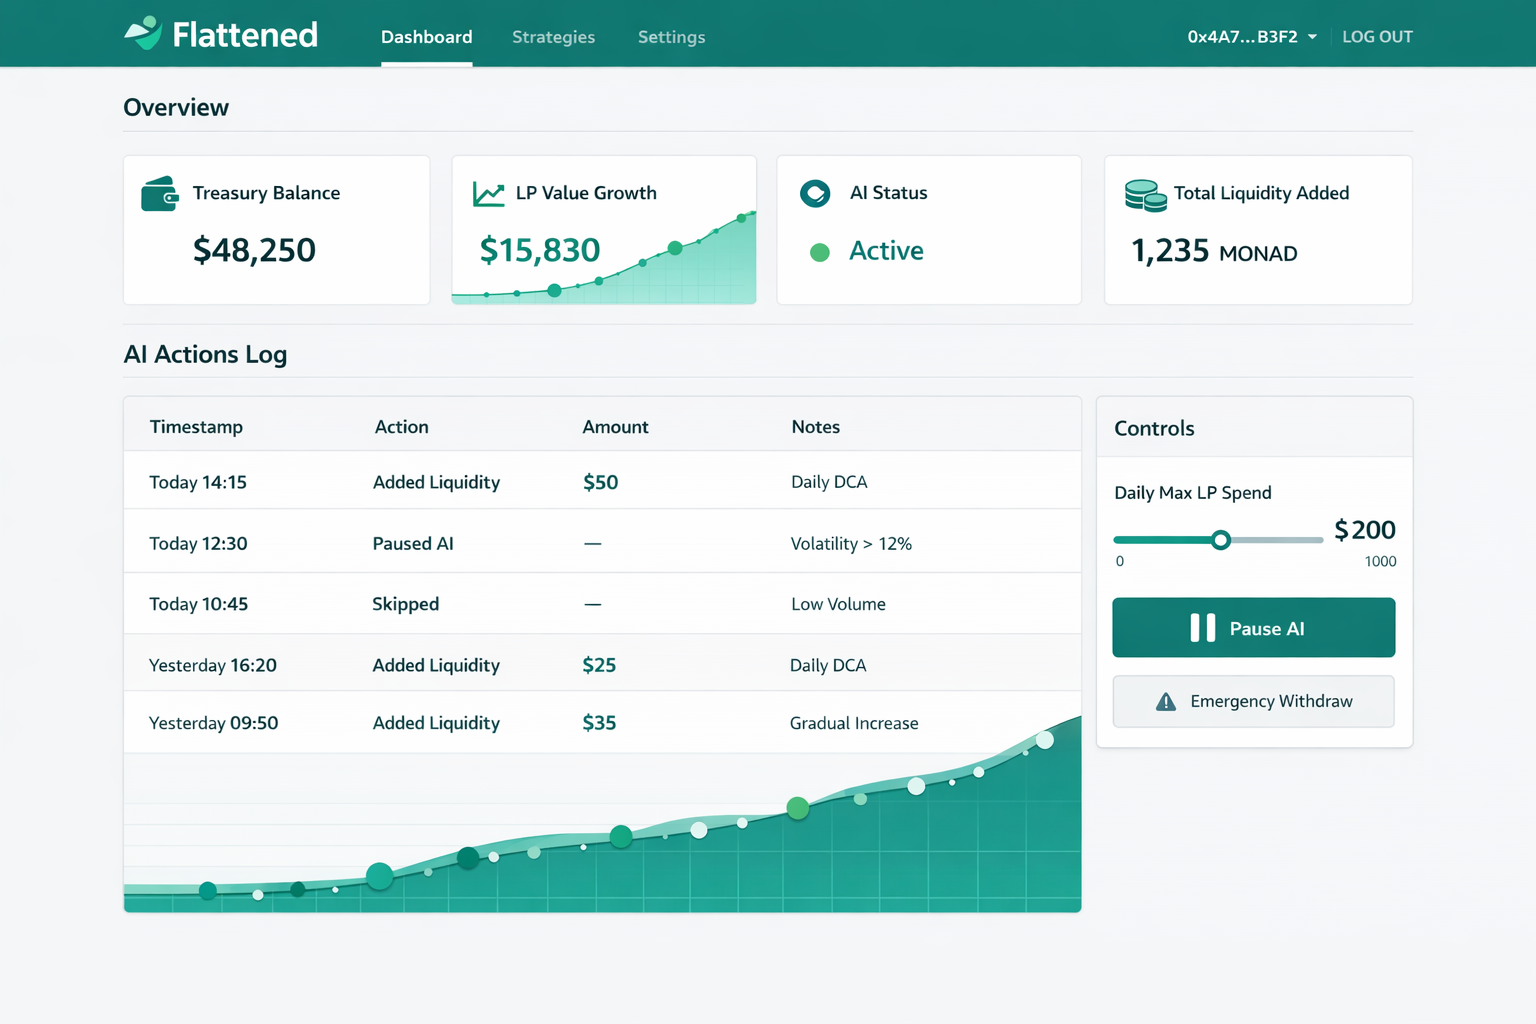This screenshot has height=1024, width=1536.
Task: Open the wallet address dropdown arrow
Action: pyautogui.click(x=1312, y=37)
